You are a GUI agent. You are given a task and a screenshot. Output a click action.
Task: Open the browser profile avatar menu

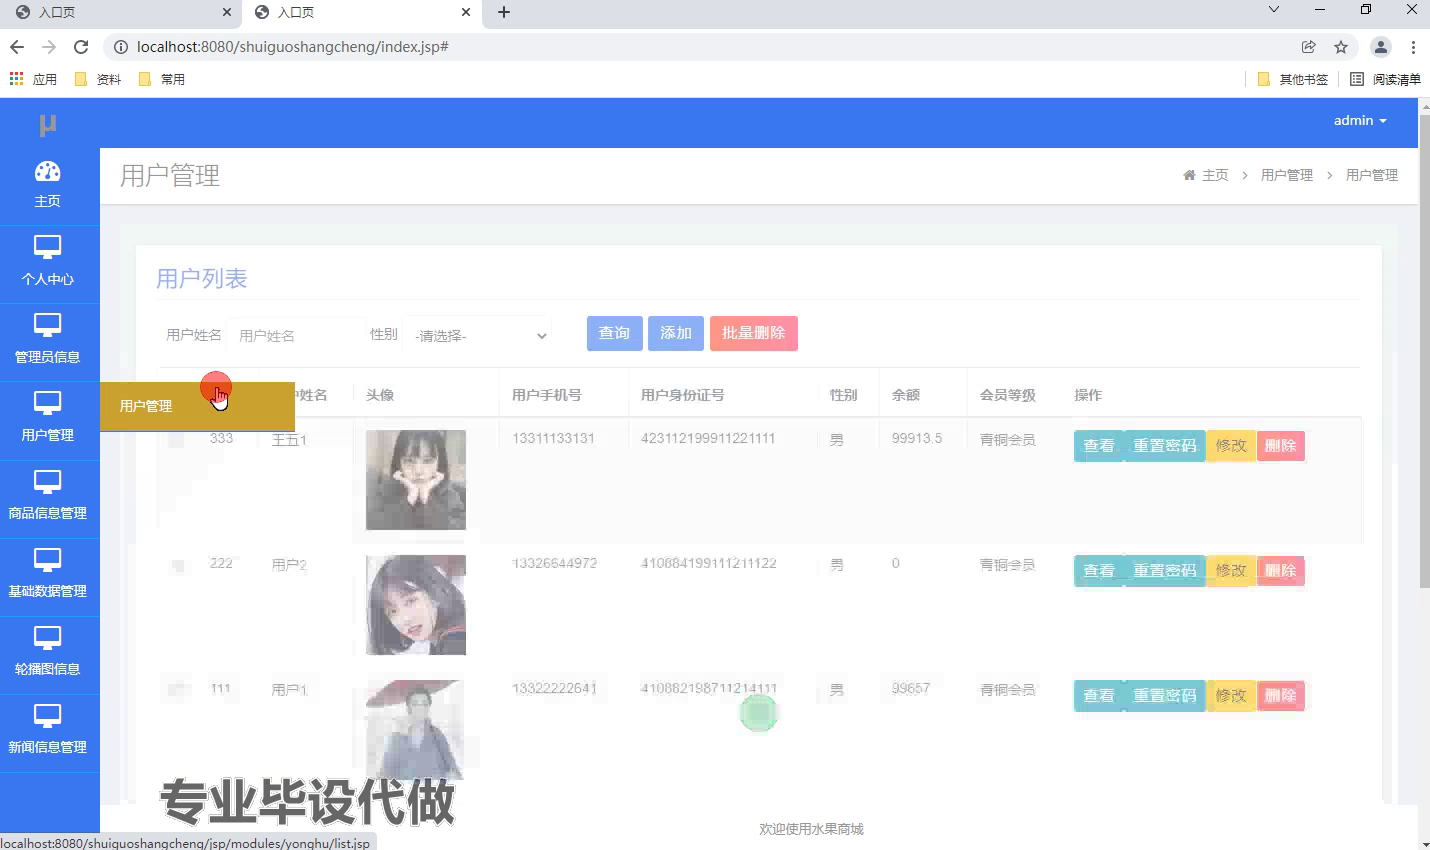1381,47
